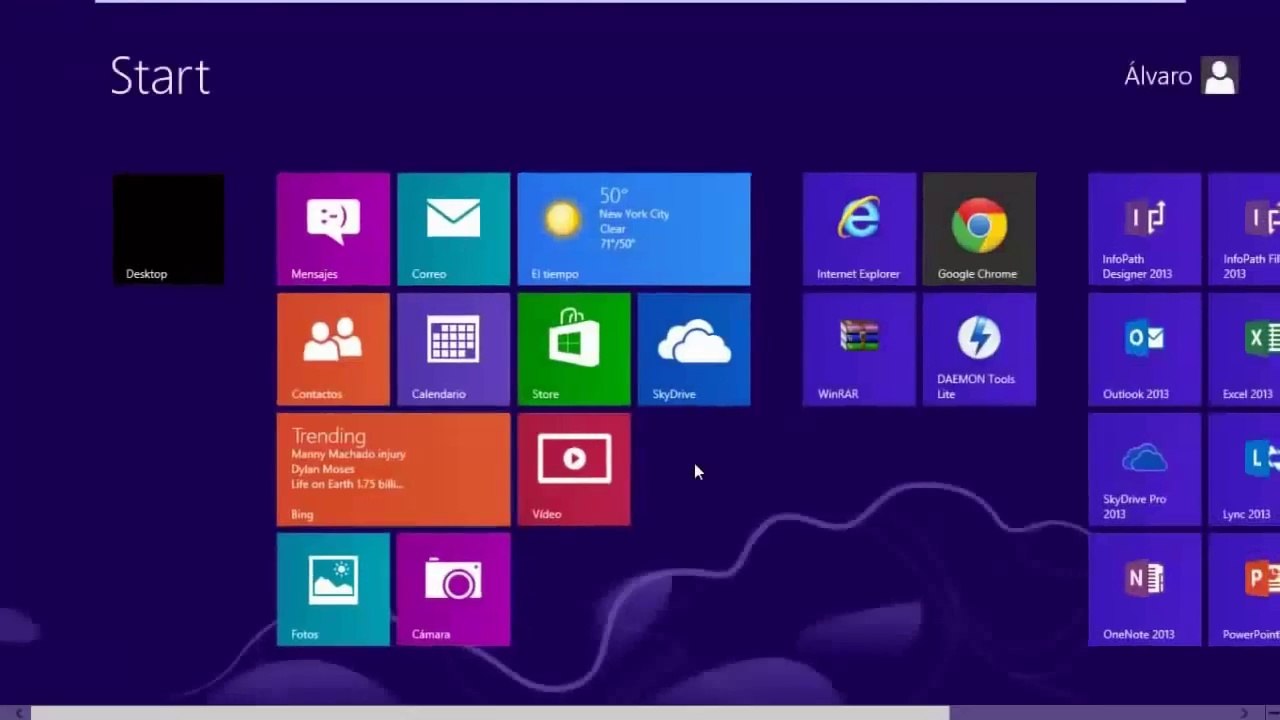Open InfoPath Designer 2013 tile

click(x=1144, y=229)
